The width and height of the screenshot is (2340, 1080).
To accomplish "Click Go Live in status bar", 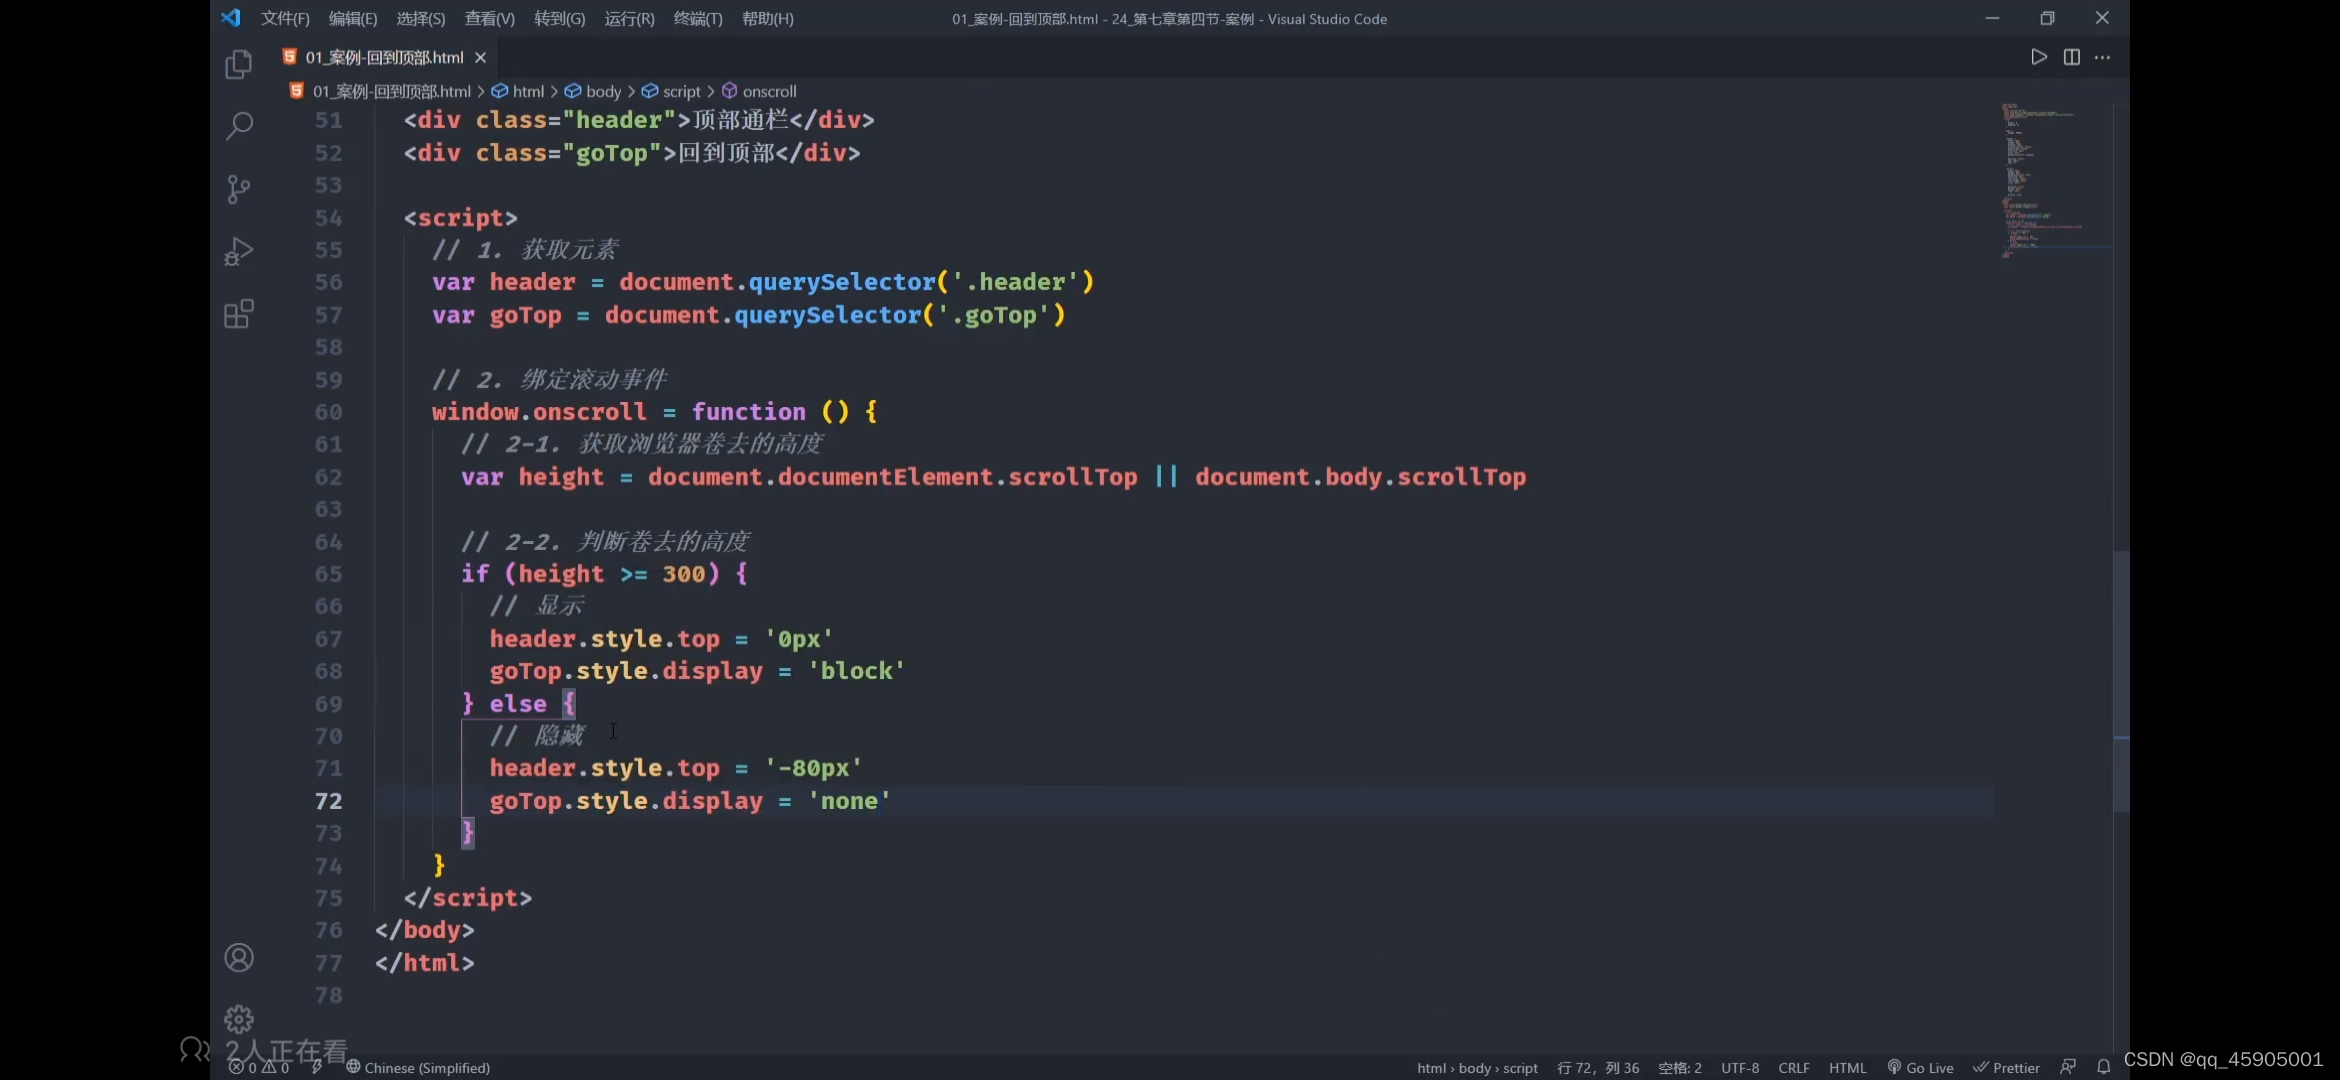I will (x=1920, y=1067).
